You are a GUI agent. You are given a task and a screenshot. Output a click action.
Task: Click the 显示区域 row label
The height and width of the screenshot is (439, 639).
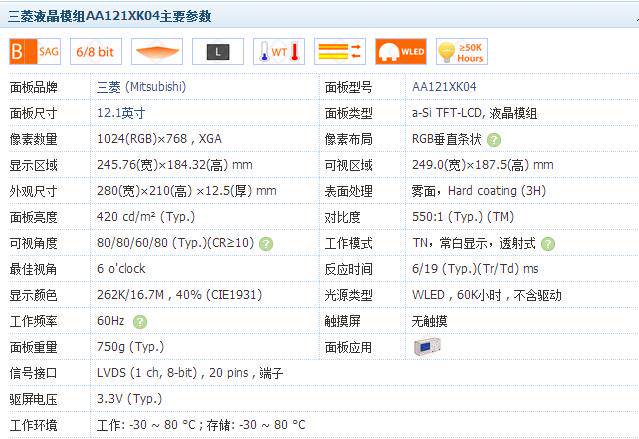tap(33, 165)
